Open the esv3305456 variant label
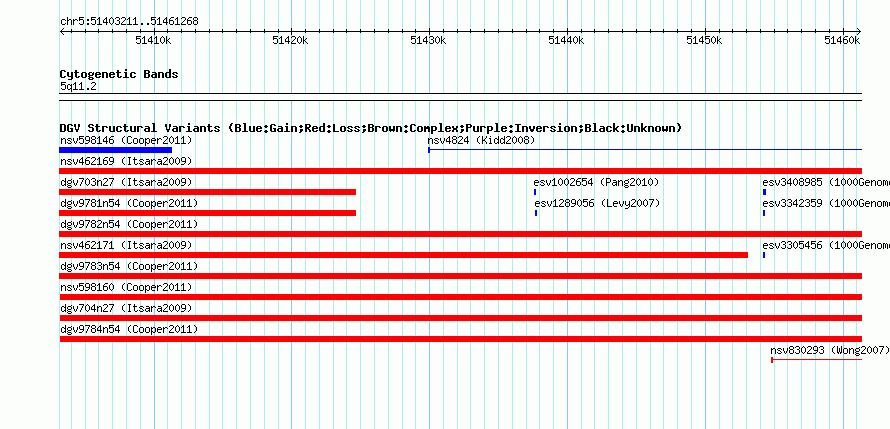The height and width of the screenshot is (429, 890). [826, 245]
